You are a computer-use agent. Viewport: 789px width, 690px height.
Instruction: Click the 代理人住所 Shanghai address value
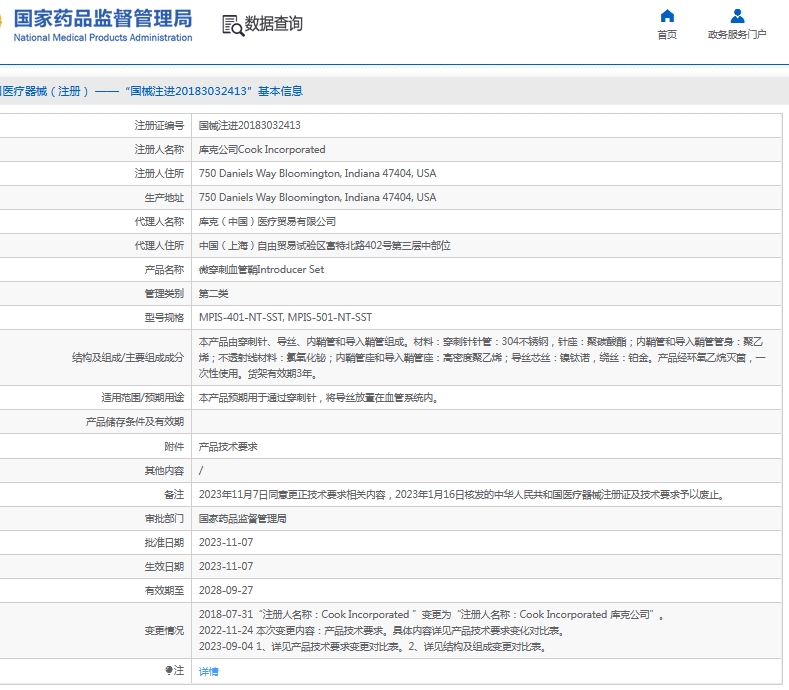[325, 246]
